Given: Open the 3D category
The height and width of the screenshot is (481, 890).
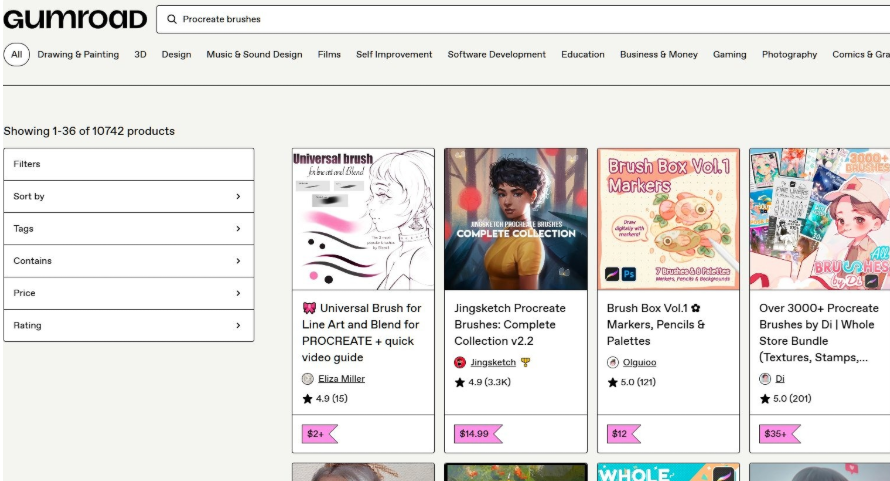Looking at the screenshot, I should (x=140, y=55).
